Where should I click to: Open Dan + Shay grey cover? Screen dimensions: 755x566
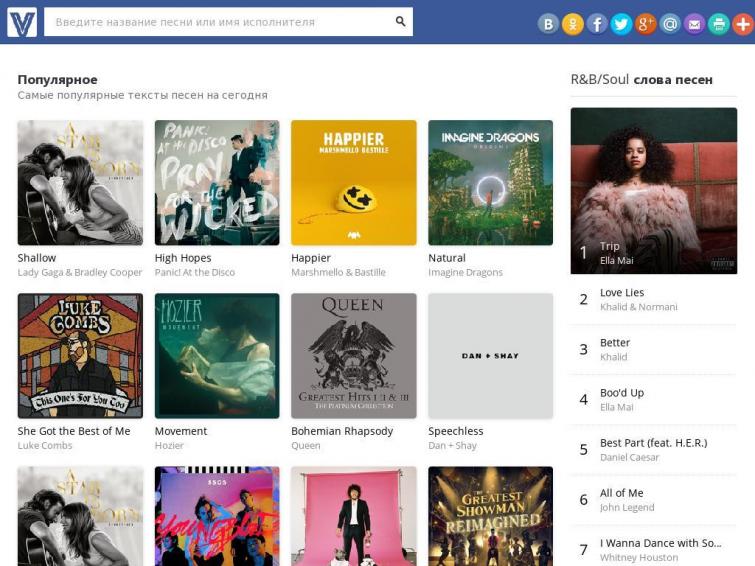490,355
